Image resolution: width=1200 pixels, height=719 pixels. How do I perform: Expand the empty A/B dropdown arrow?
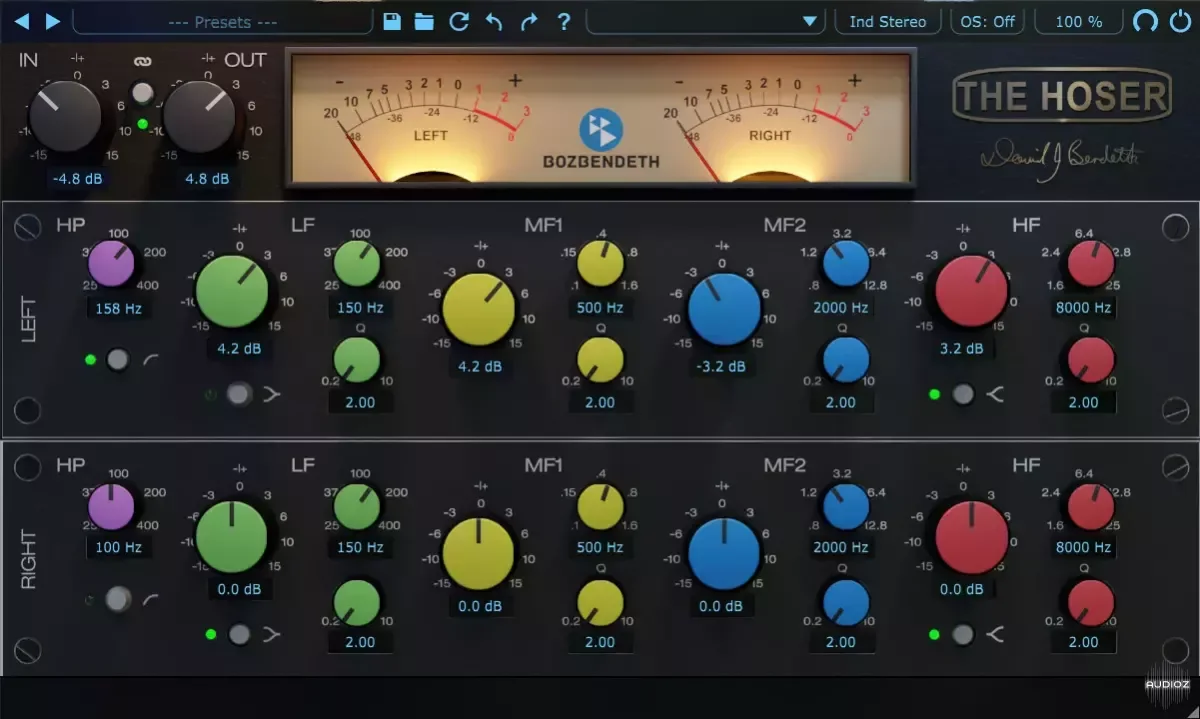(x=810, y=21)
